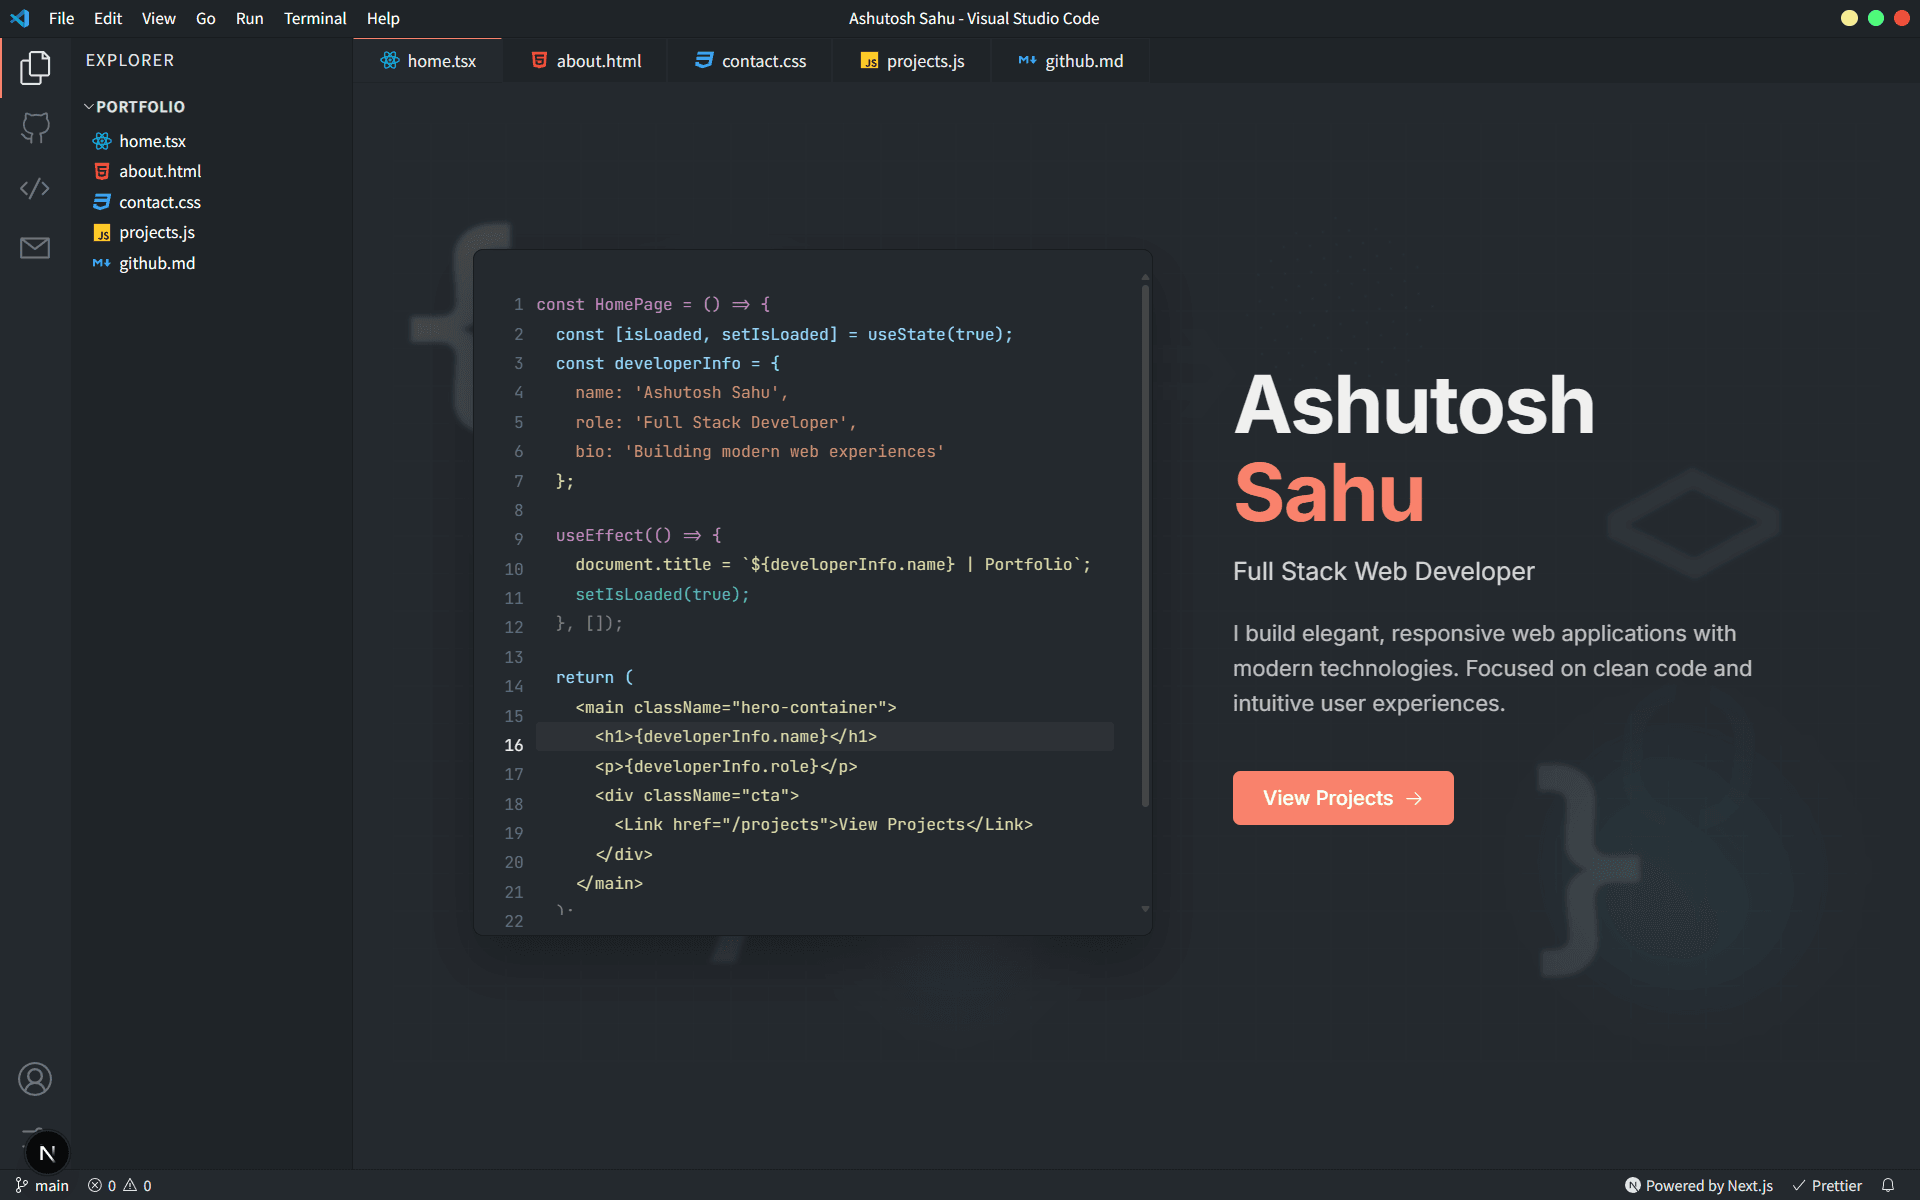Click the React icon on the home.tsx tab
Viewport: 1920px width, 1200px height.
tap(390, 61)
